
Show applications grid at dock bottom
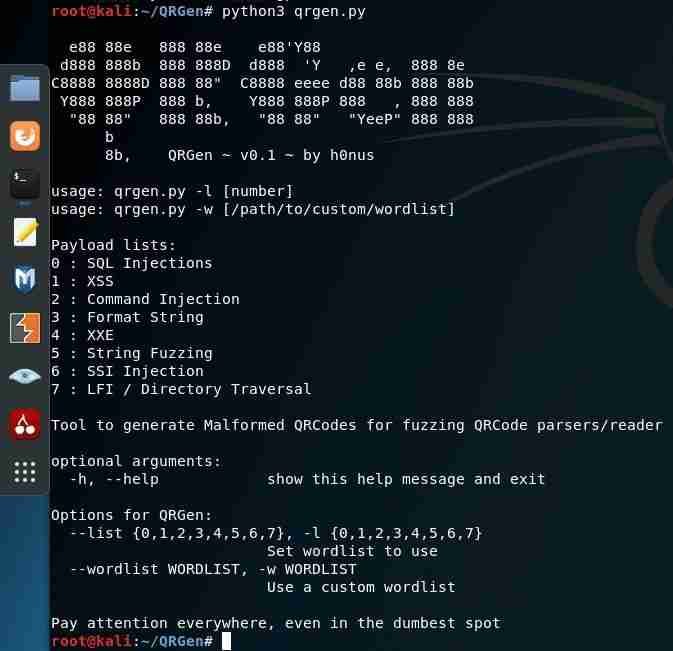tap(25, 472)
